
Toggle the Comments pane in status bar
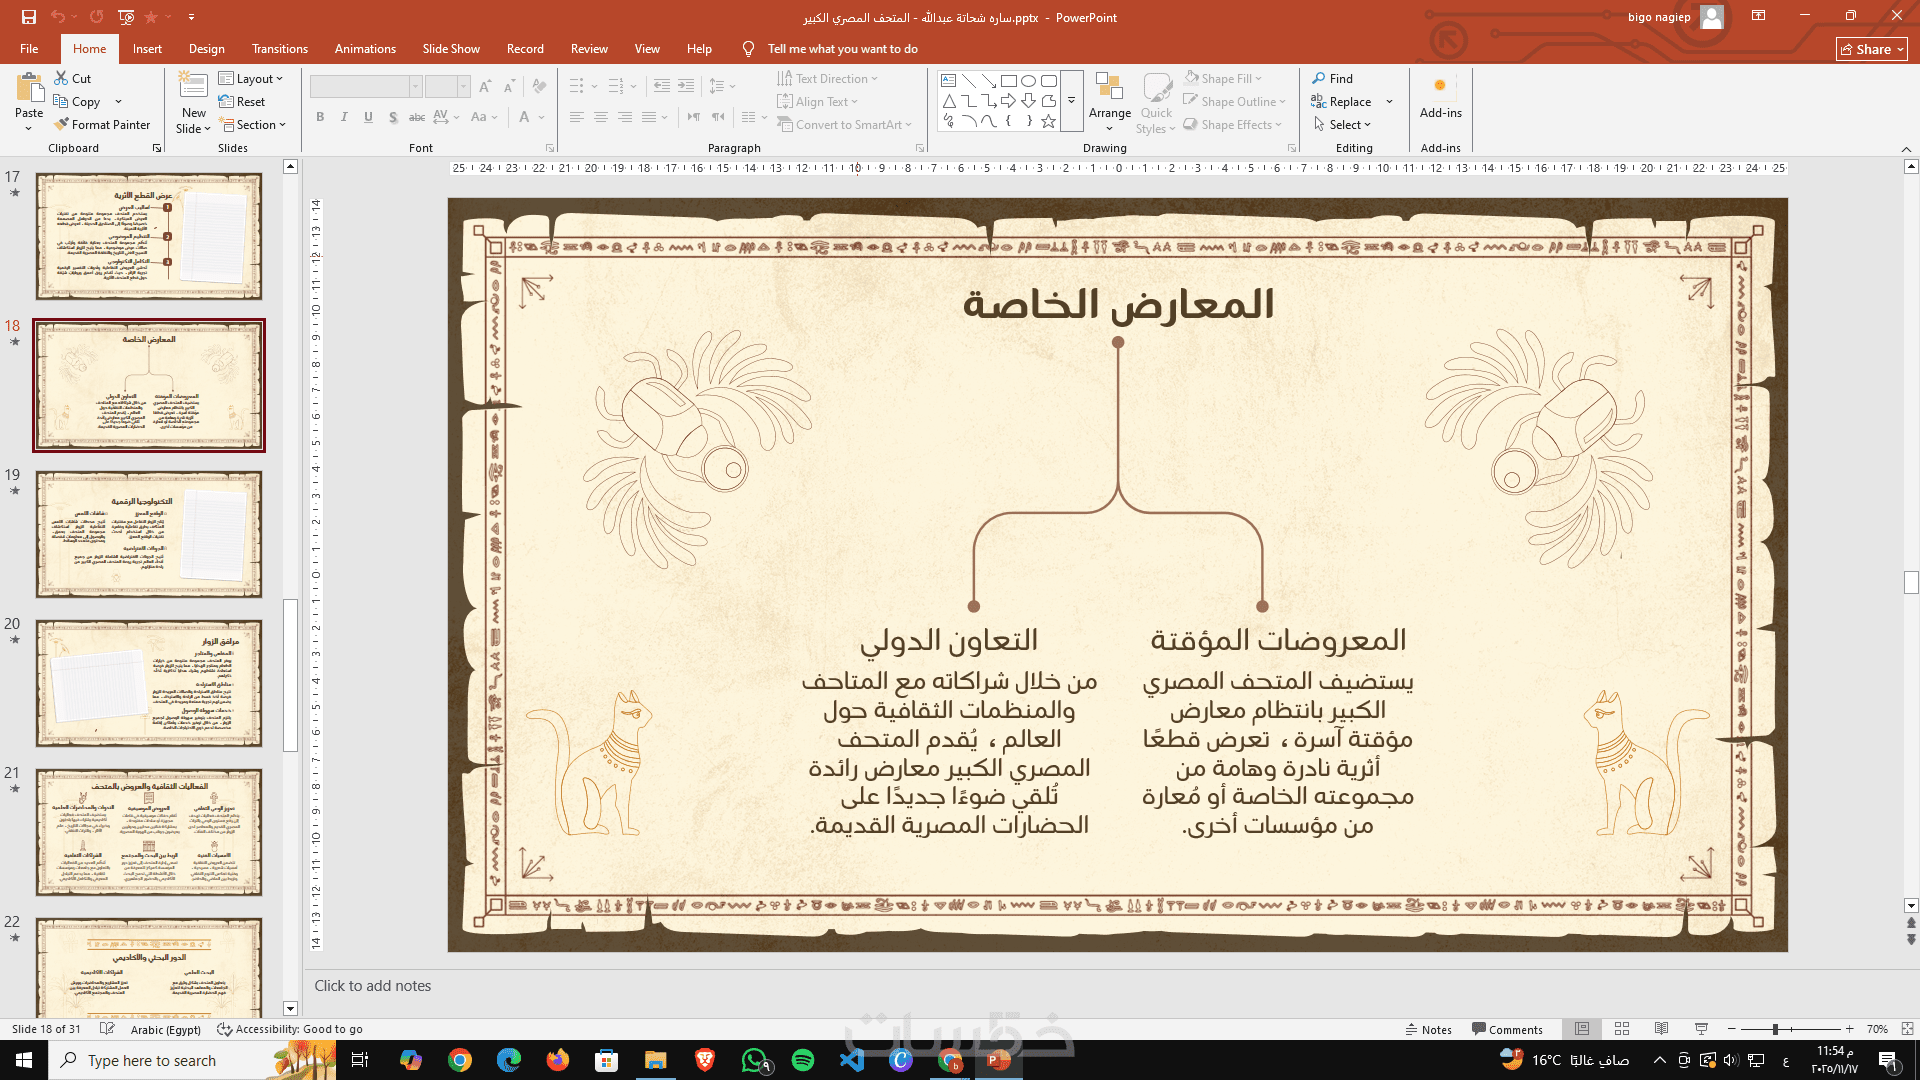(1507, 1029)
